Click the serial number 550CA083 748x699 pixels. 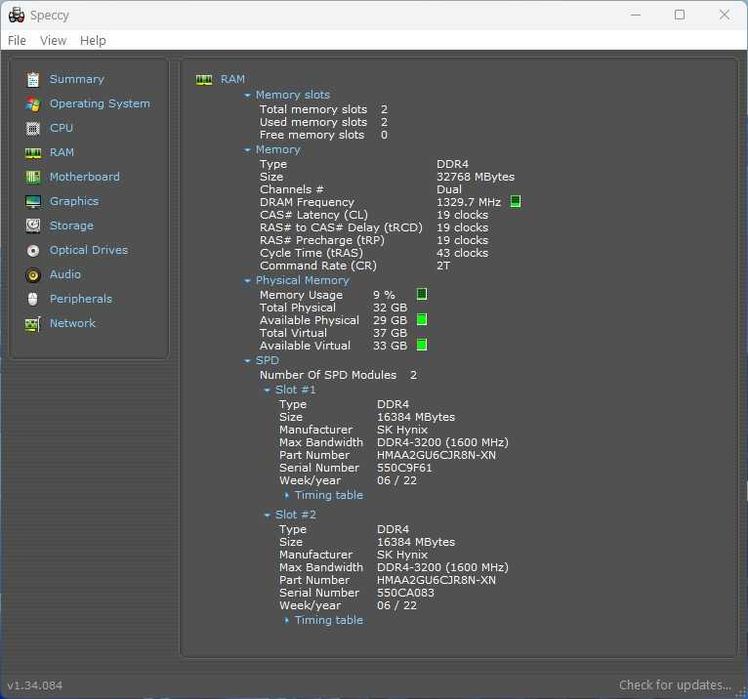click(405, 593)
